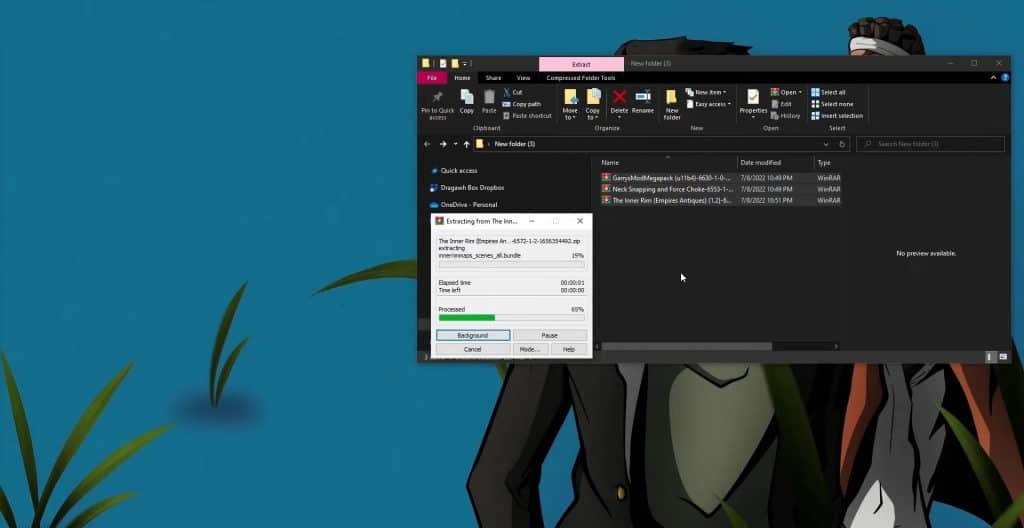
Task: Click Help in the extraction dialog
Action: (569, 350)
